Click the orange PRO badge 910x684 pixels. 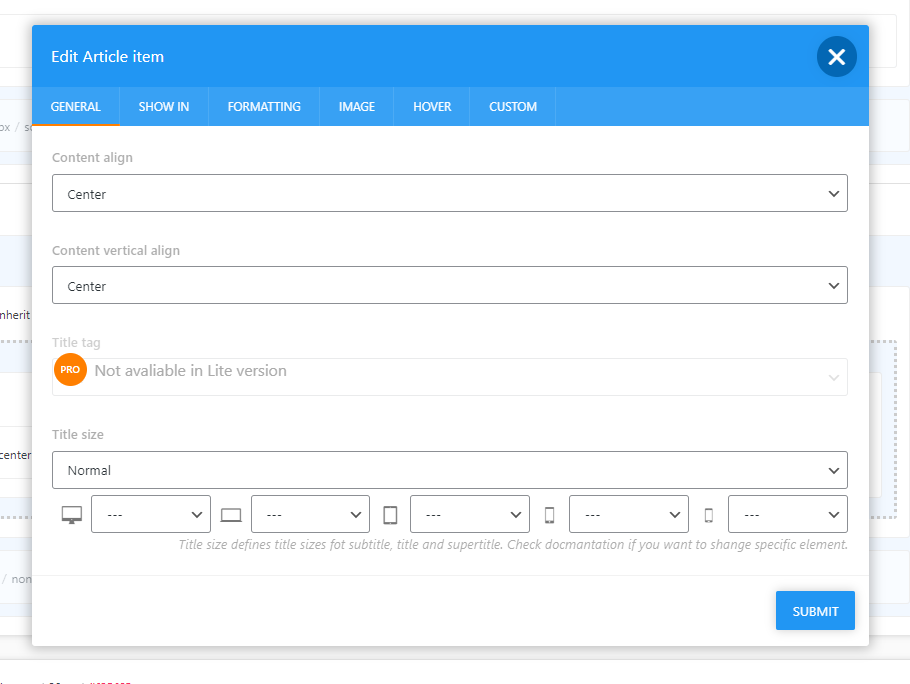pos(70,370)
